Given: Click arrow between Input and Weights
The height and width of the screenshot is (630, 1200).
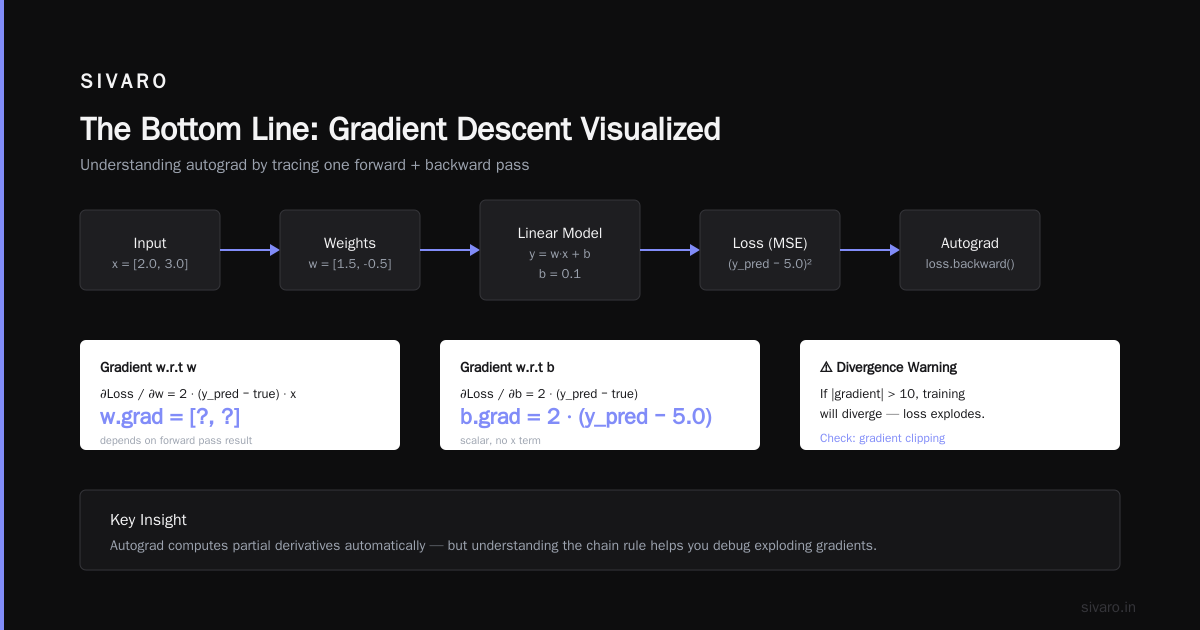Looking at the screenshot, I should 250,250.
